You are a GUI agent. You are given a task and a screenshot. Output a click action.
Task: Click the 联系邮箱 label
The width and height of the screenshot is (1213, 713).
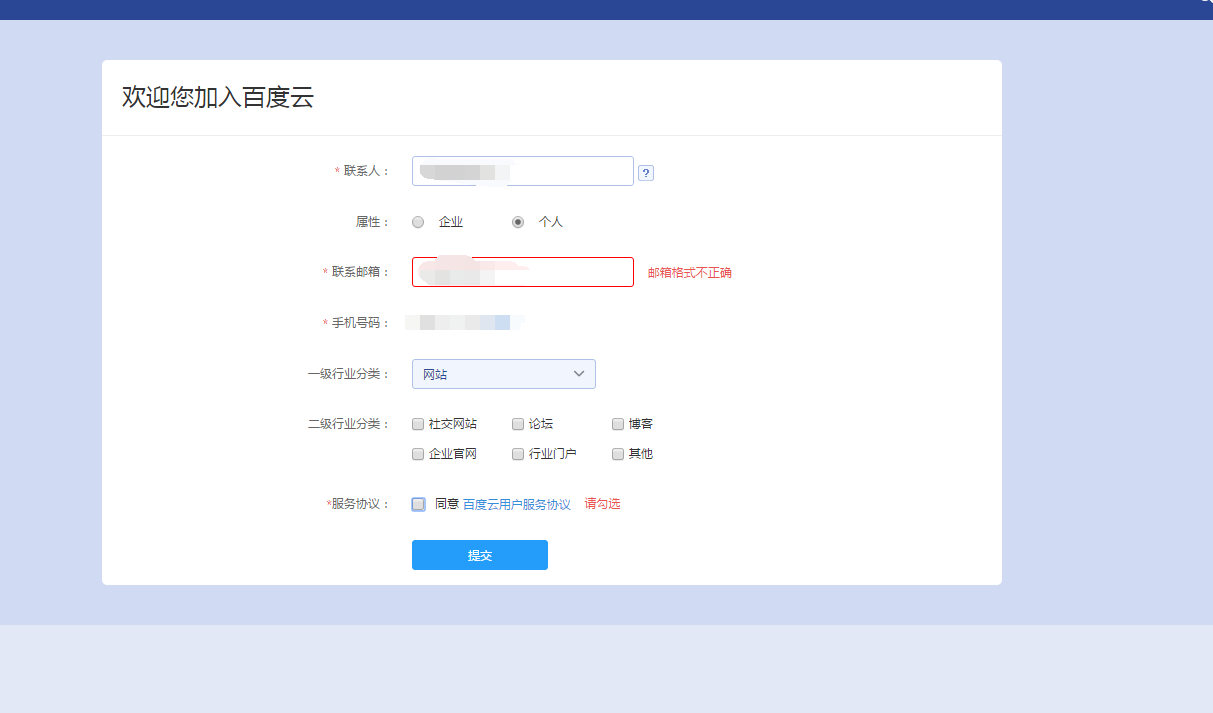(355, 272)
